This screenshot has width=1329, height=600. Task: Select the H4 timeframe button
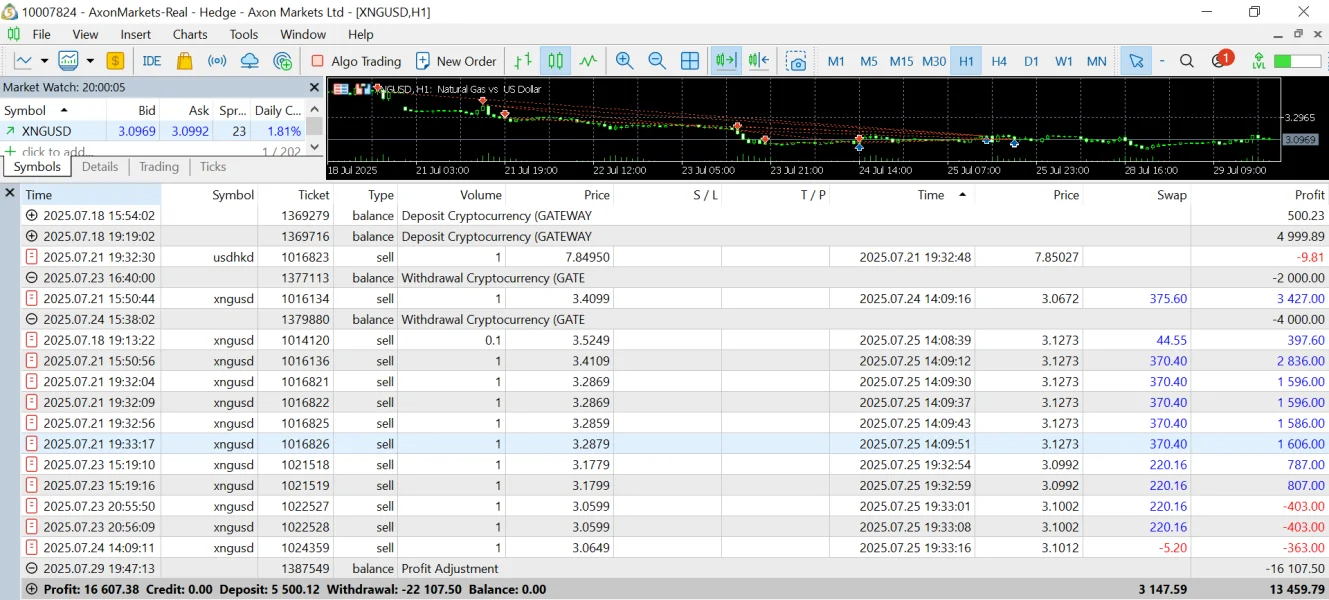coord(999,61)
